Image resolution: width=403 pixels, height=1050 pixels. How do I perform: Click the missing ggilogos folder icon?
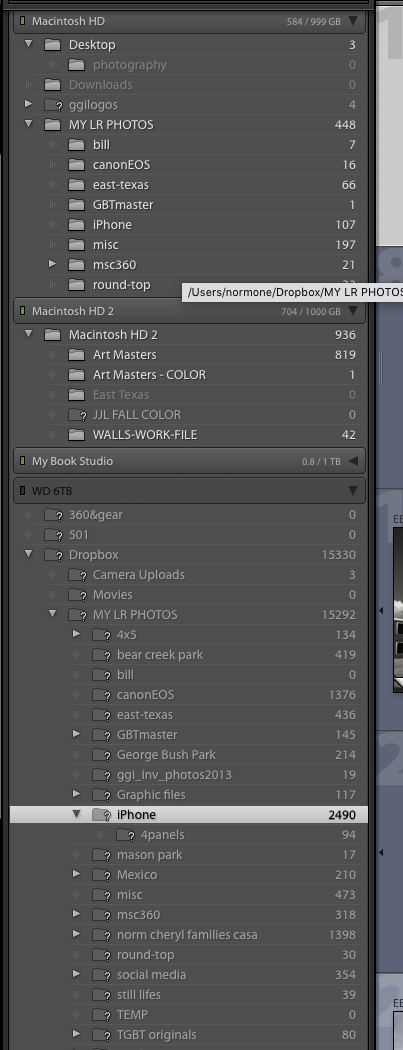(x=52, y=104)
